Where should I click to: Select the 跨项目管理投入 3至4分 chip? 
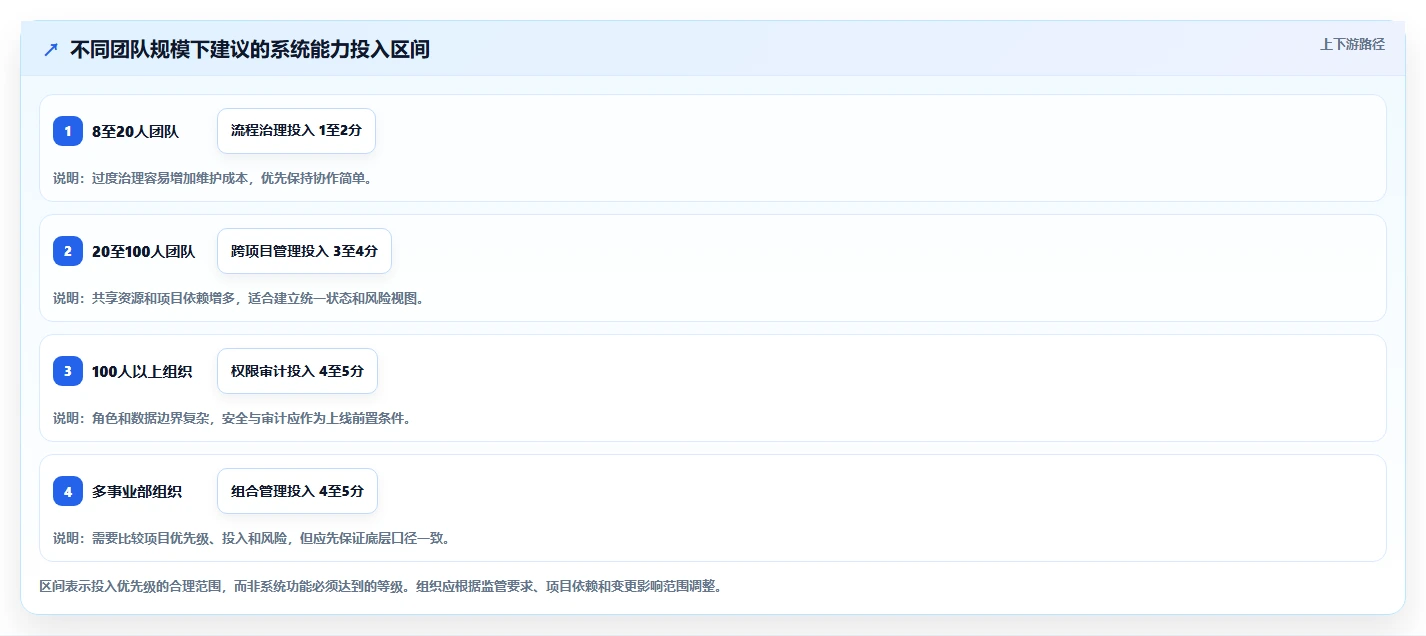[304, 251]
